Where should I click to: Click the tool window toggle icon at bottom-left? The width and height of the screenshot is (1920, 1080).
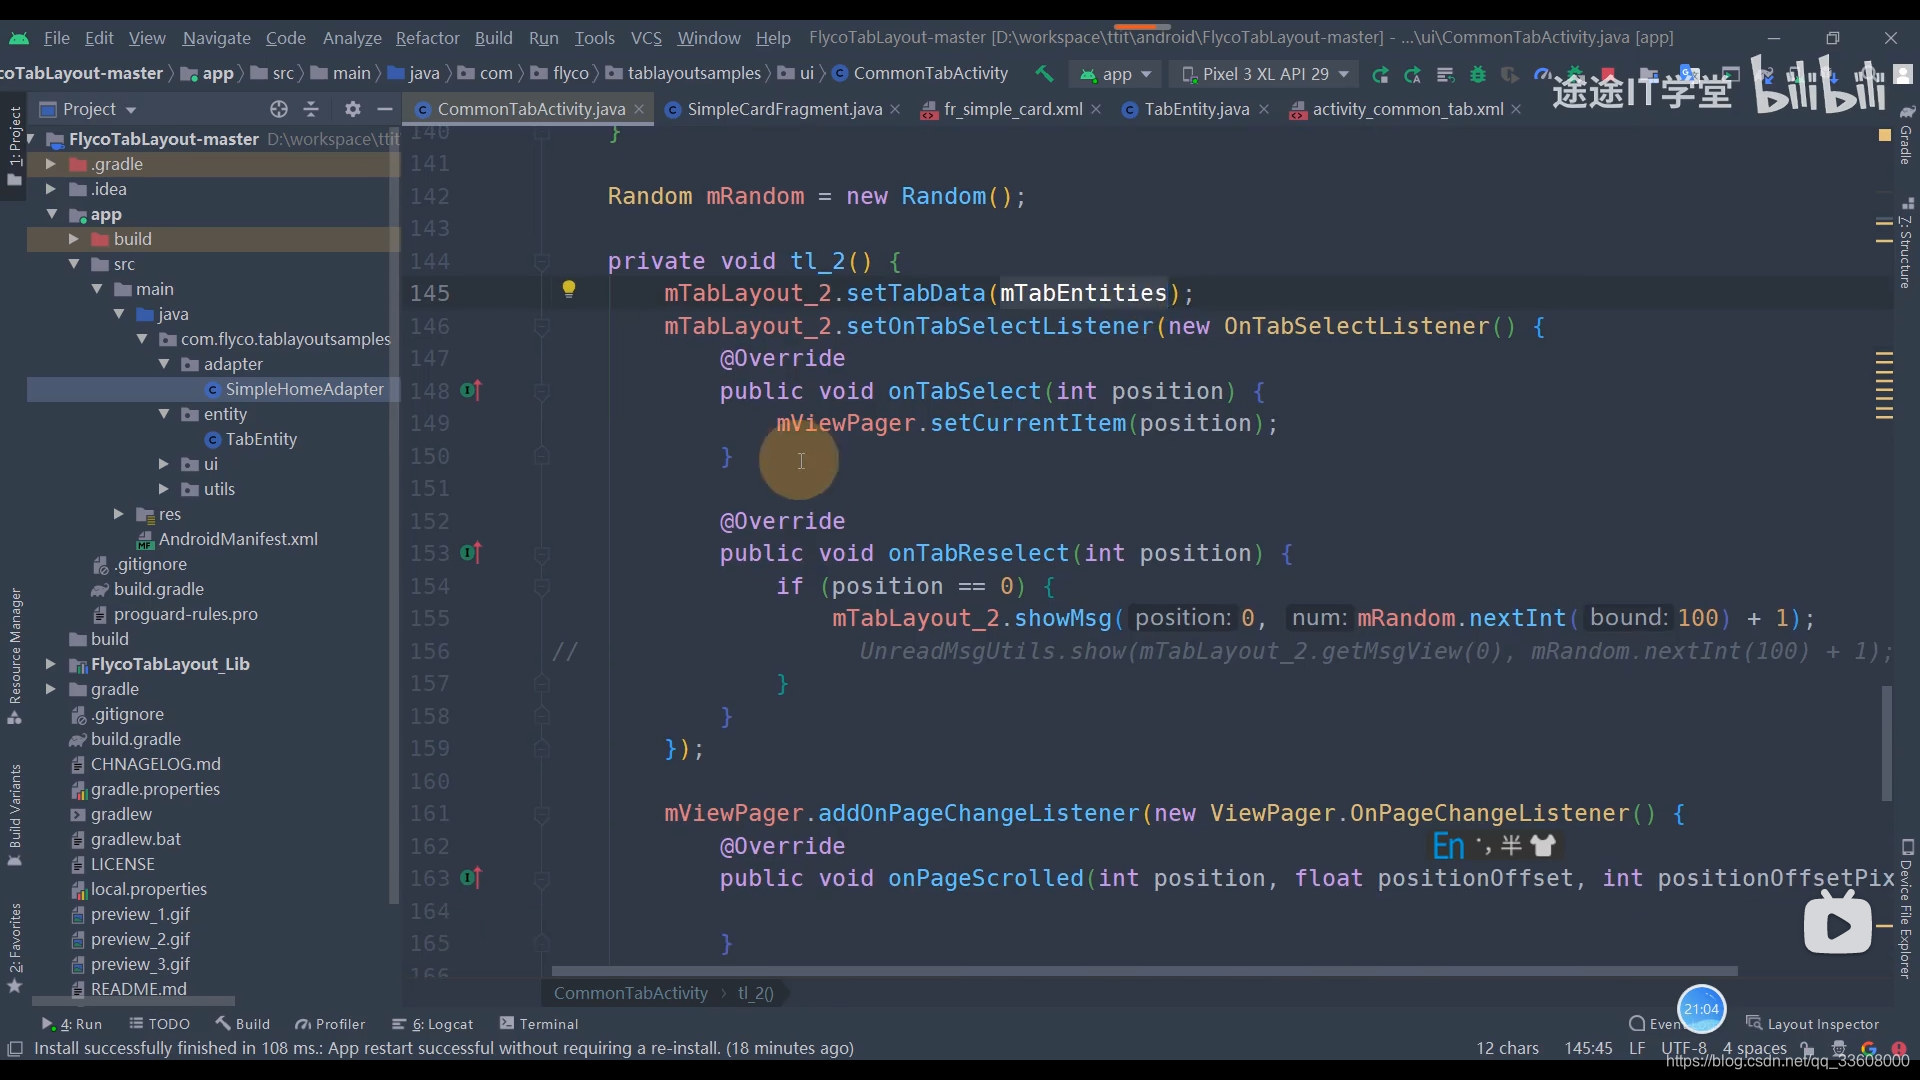pyautogui.click(x=15, y=1049)
